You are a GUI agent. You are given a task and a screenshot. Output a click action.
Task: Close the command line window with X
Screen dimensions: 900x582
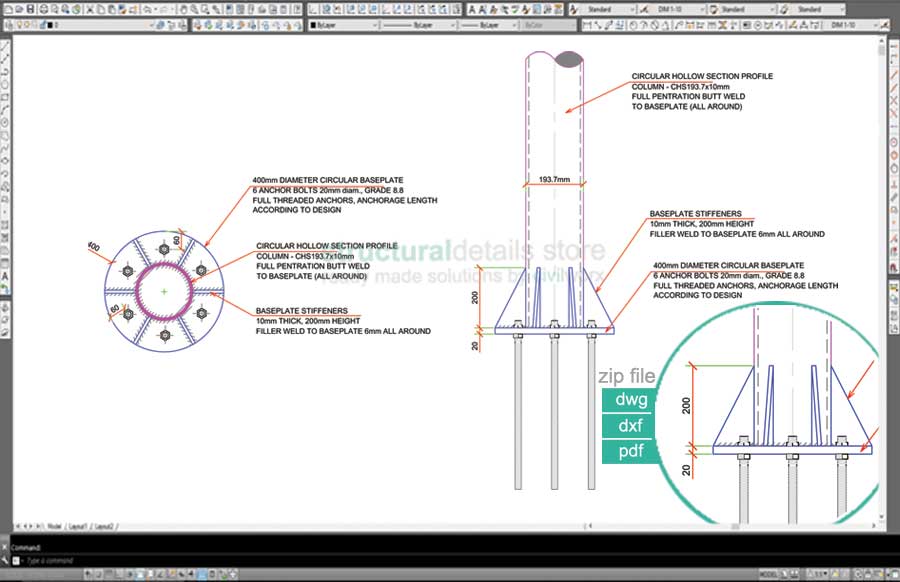[x=5, y=547]
